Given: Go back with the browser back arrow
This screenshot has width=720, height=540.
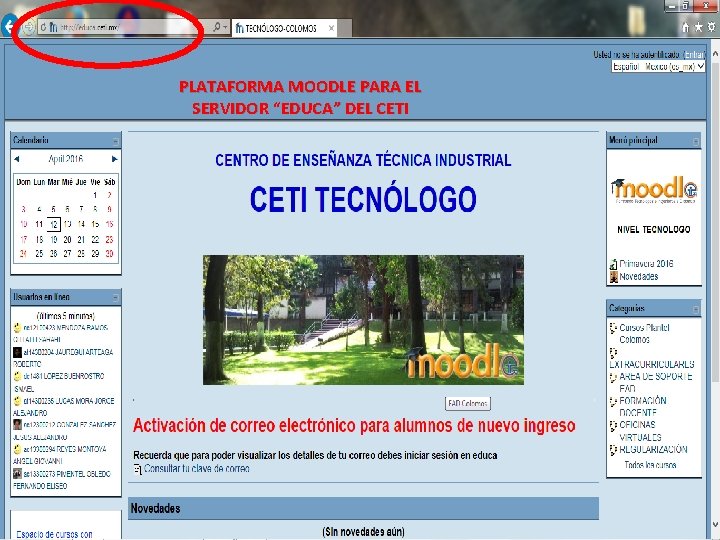Looking at the screenshot, I should [x=8, y=26].
